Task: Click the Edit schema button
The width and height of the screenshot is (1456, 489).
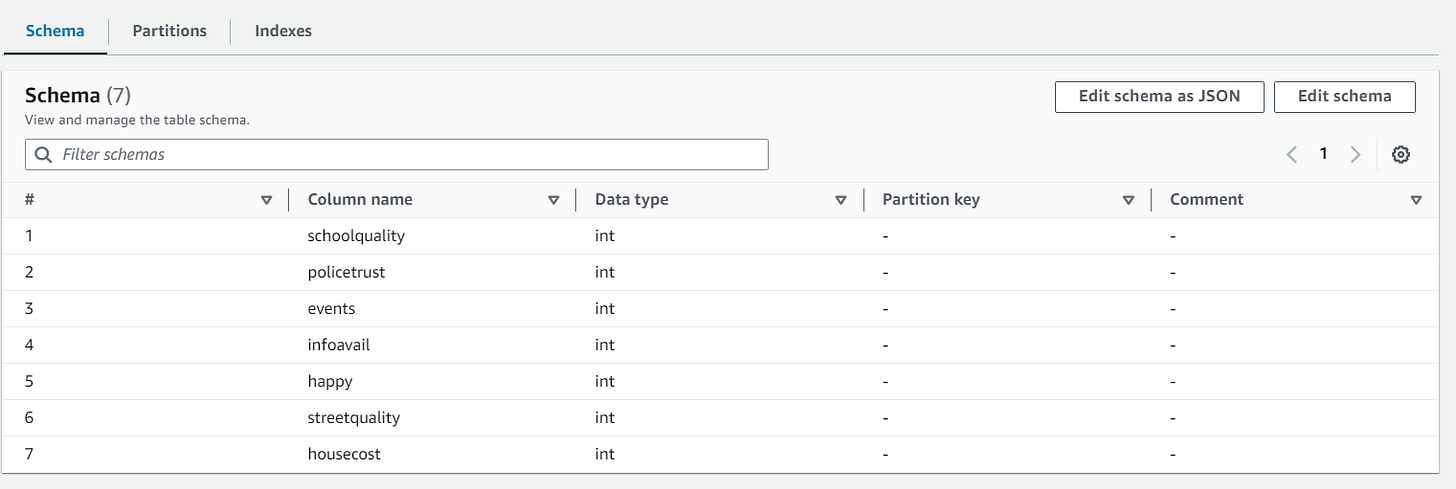Action: [x=1344, y=97]
